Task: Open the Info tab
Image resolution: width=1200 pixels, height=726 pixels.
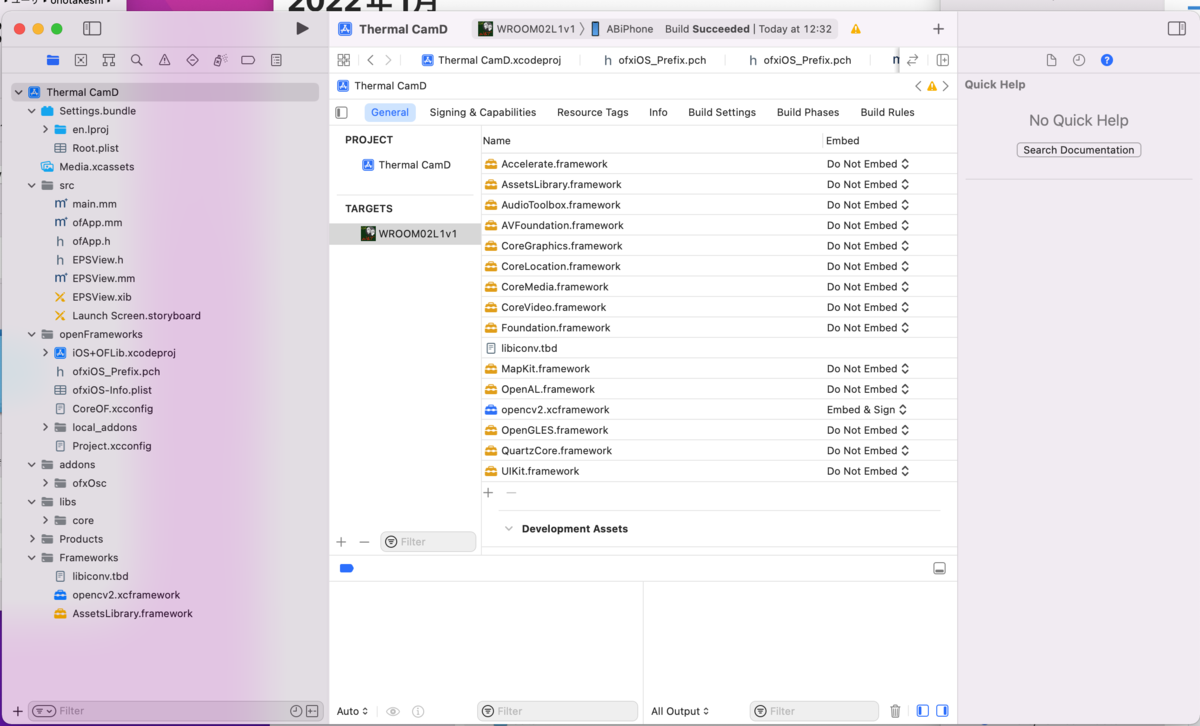Action: [658, 112]
